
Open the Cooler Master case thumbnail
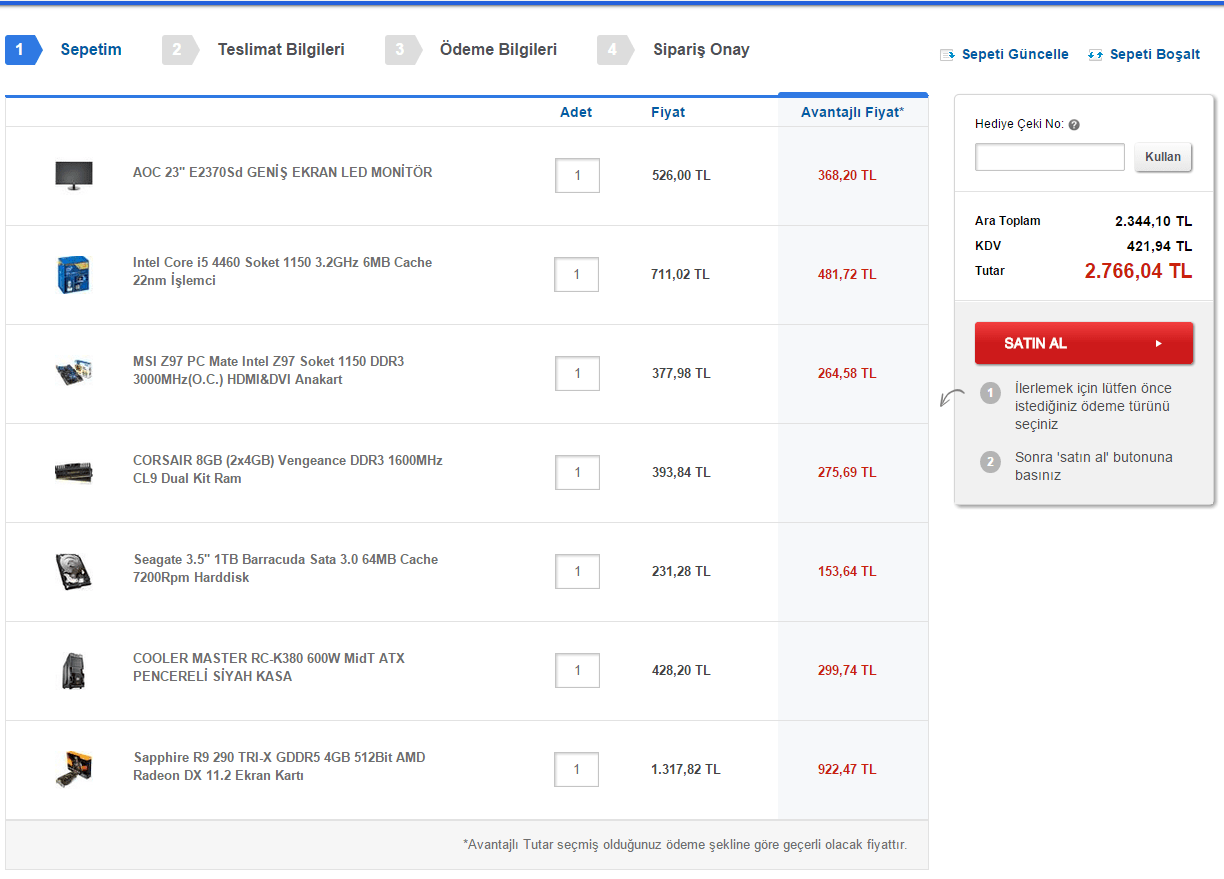[x=74, y=670]
